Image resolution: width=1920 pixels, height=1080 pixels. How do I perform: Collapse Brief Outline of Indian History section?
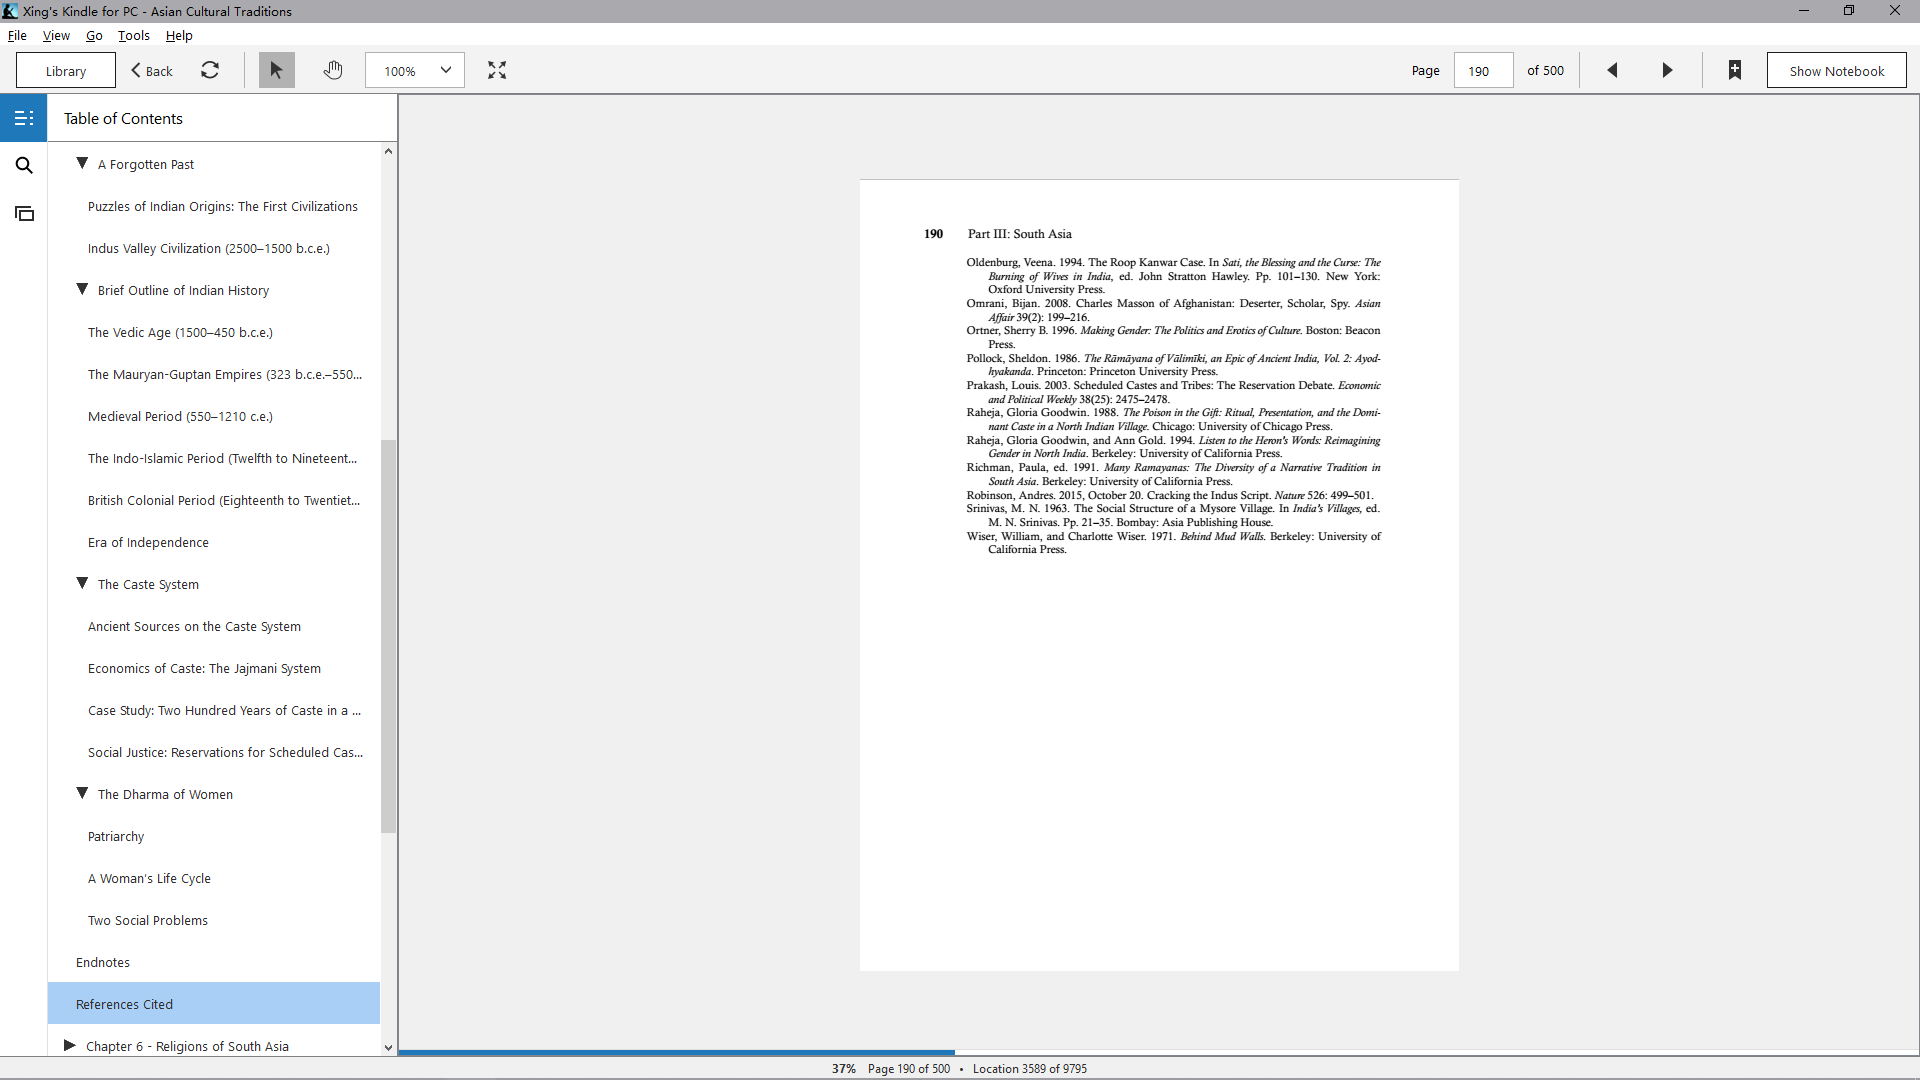pyautogui.click(x=82, y=289)
